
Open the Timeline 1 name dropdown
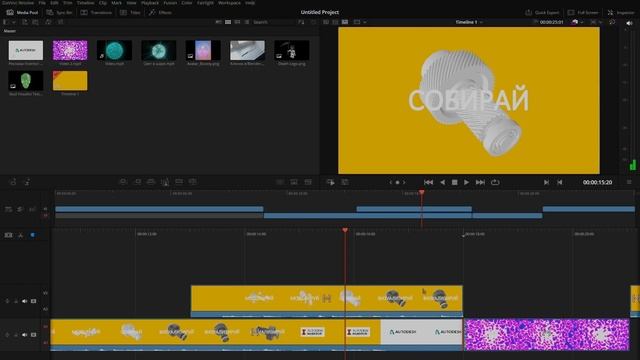(x=469, y=22)
